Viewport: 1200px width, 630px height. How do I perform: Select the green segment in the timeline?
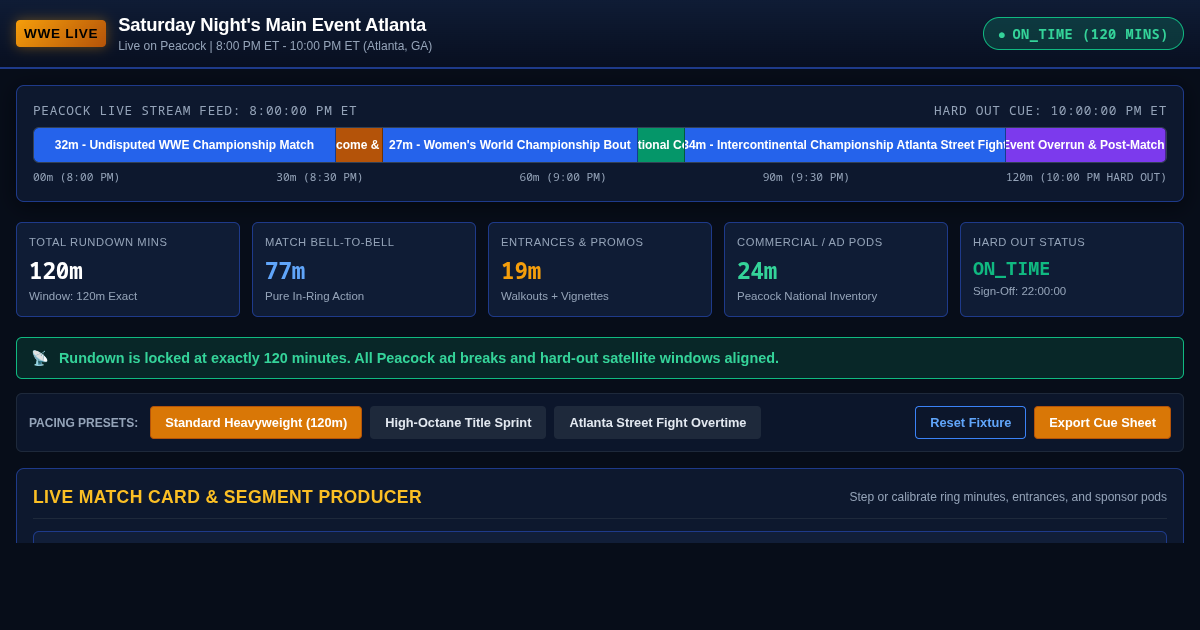(x=661, y=145)
